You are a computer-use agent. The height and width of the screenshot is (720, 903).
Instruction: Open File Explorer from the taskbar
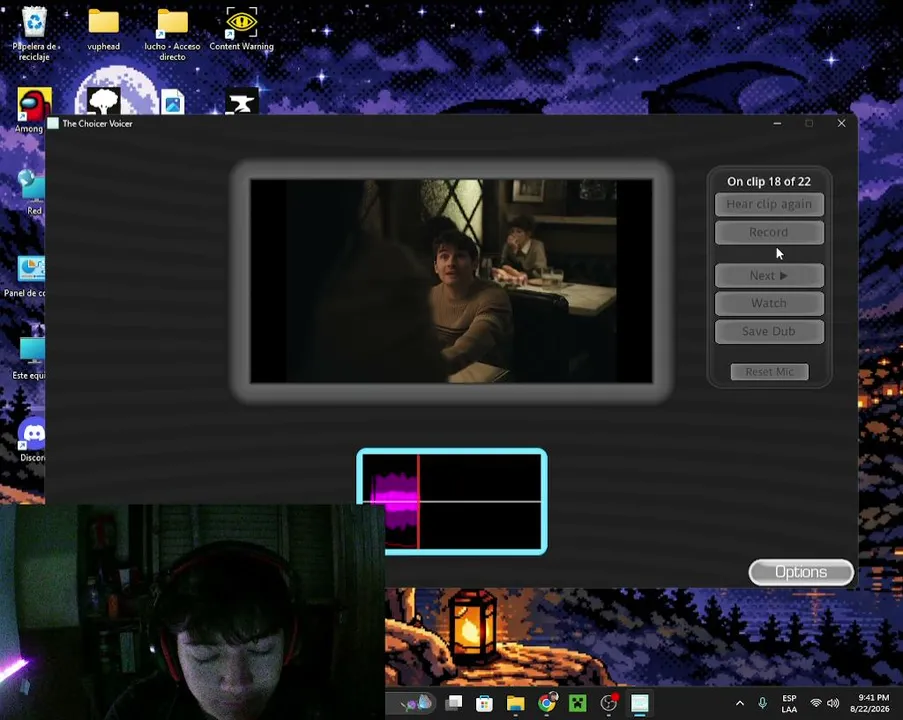point(515,703)
